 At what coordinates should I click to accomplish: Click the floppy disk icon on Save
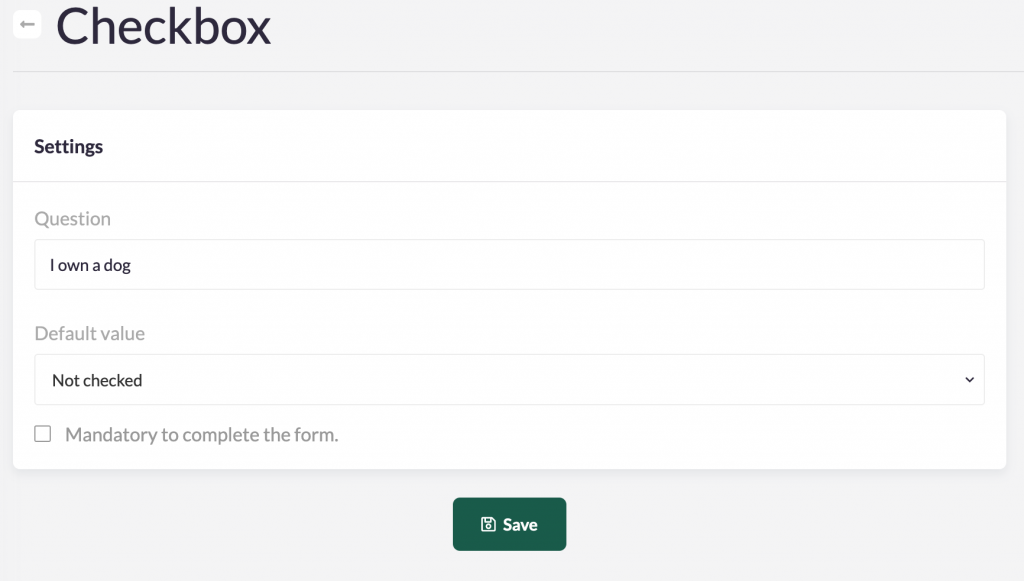[488, 524]
